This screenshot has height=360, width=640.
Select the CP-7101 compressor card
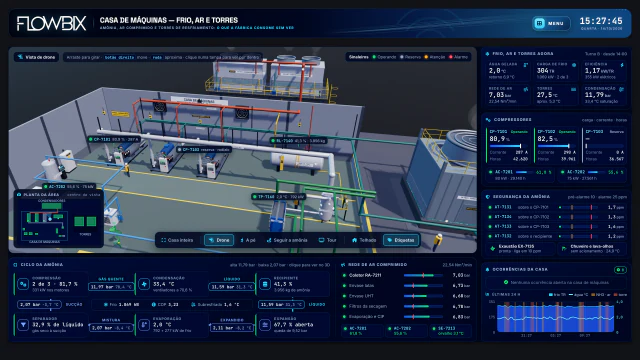[x=508, y=145]
